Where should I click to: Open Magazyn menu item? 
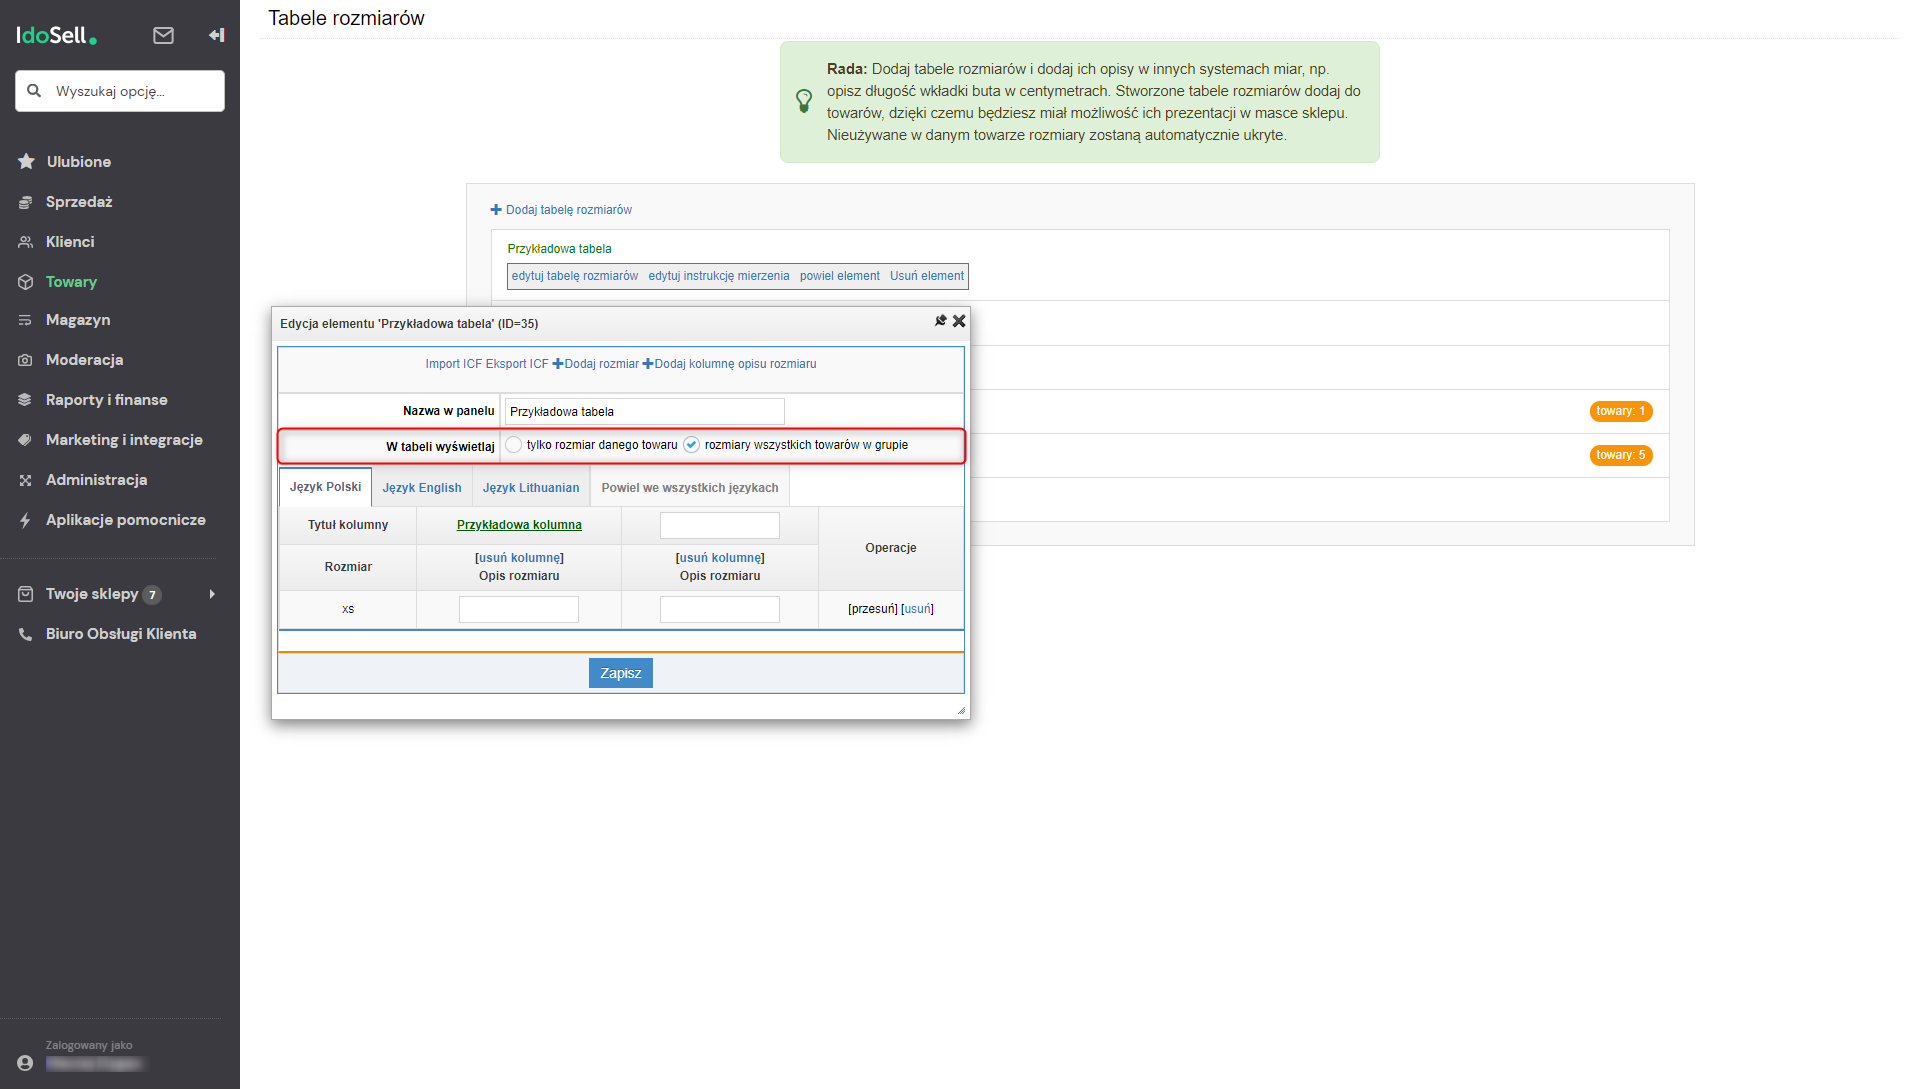[78, 320]
